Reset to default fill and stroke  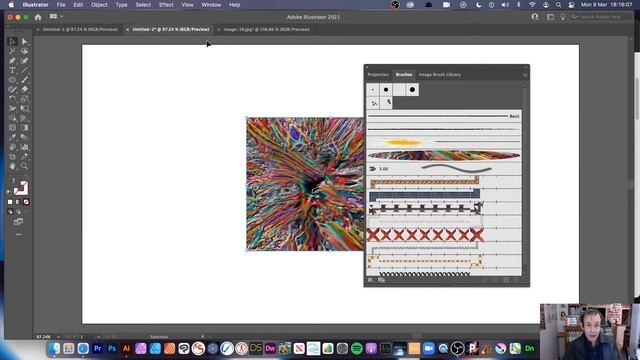10,191
